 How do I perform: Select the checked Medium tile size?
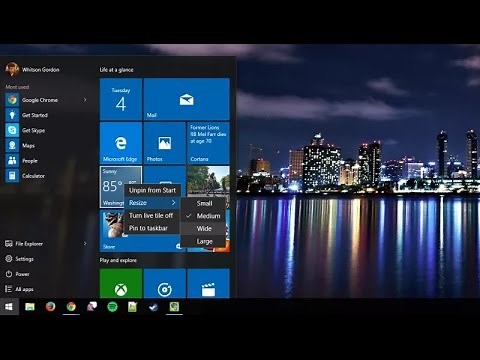[x=203, y=216]
